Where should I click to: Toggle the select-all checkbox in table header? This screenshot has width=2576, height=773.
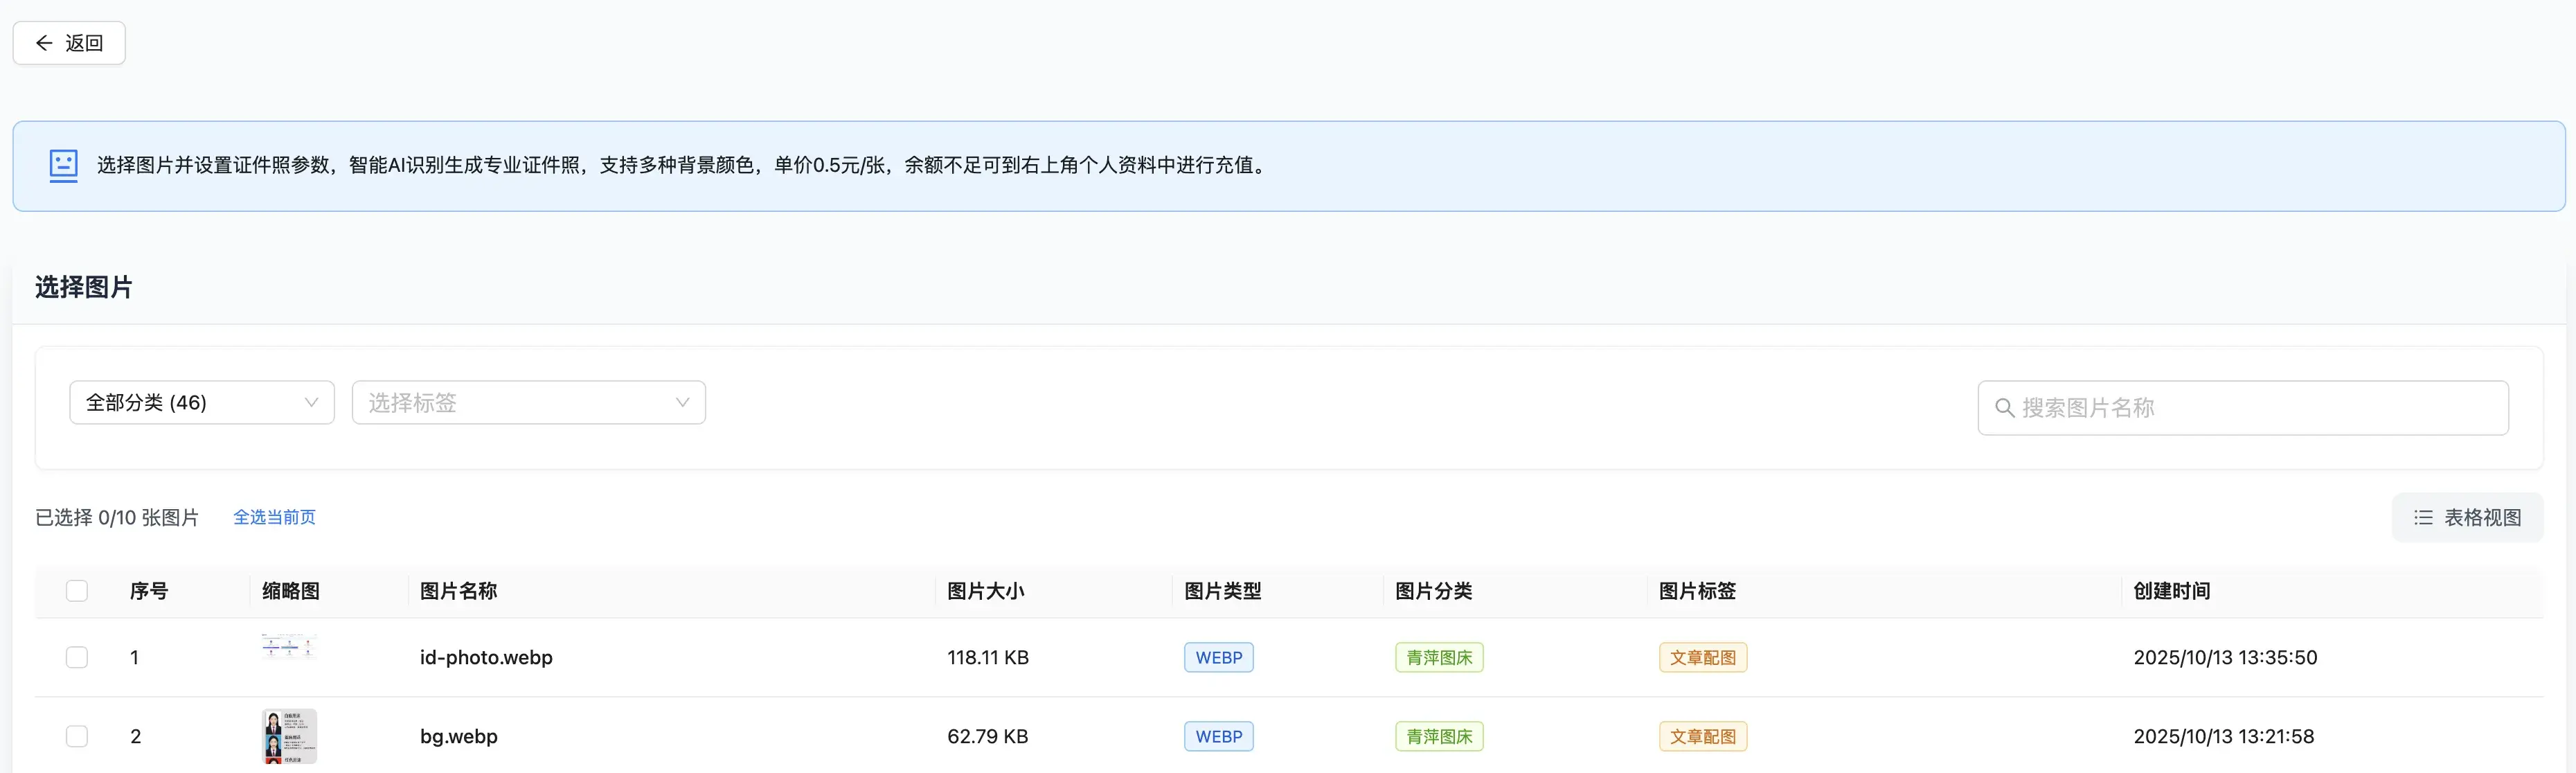click(77, 591)
